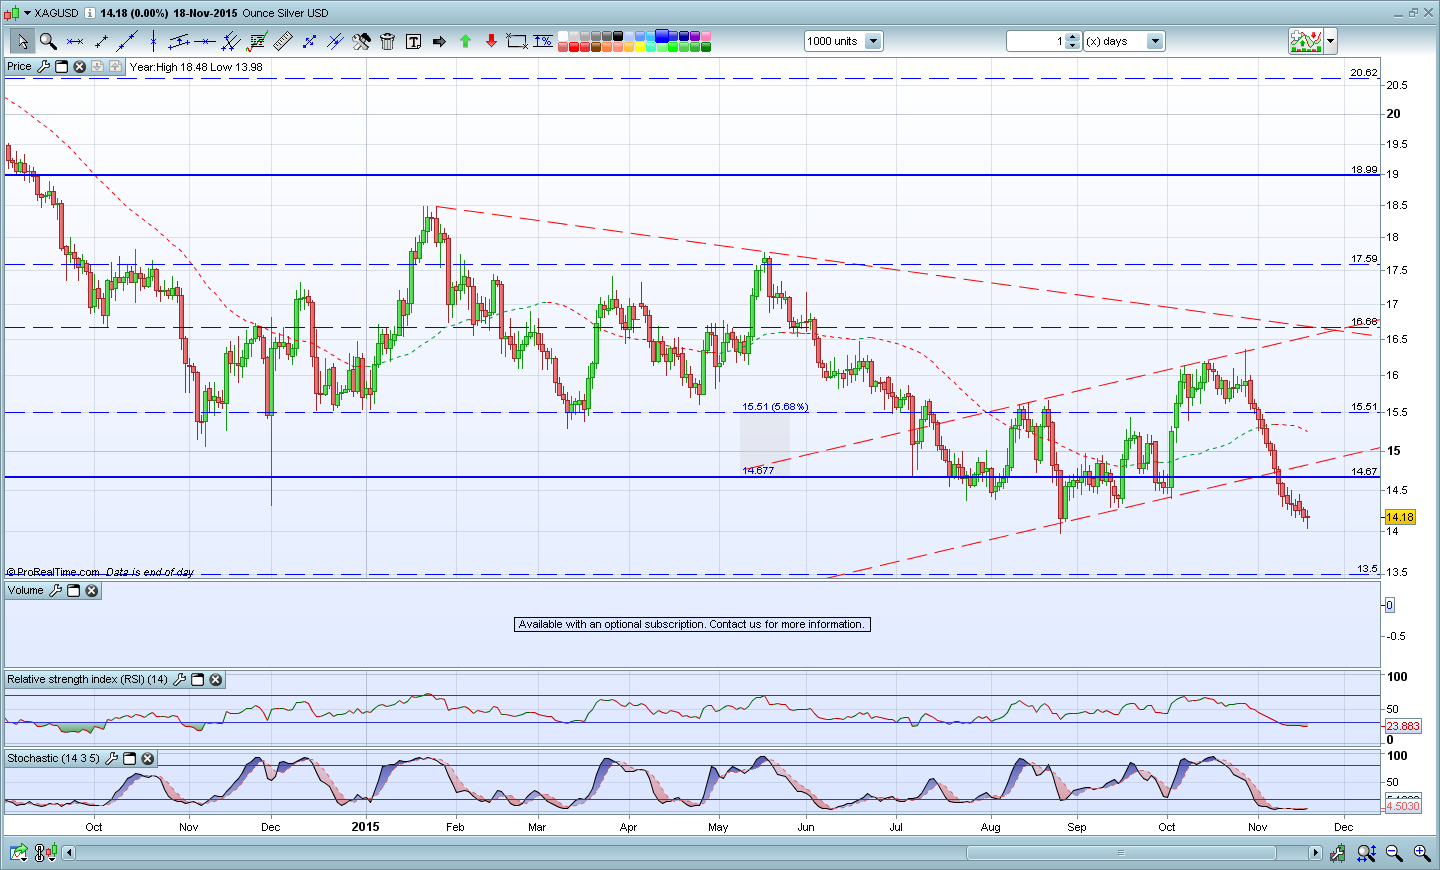Increase the timeframe number with stepper
The width and height of the screenshot is (1440, 870).
[1073, 37]
